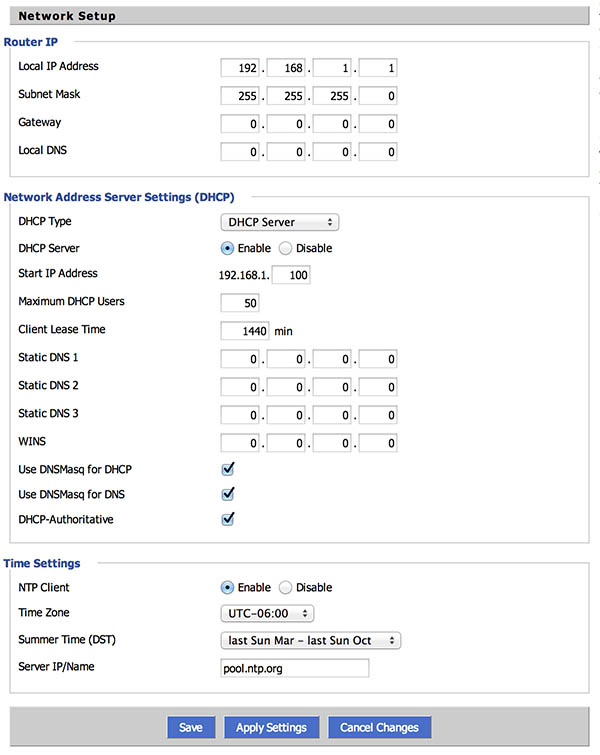Click the Network Setup header text
Image resolution: width=600 pixels, height=755 pixels.
point(67,16)
